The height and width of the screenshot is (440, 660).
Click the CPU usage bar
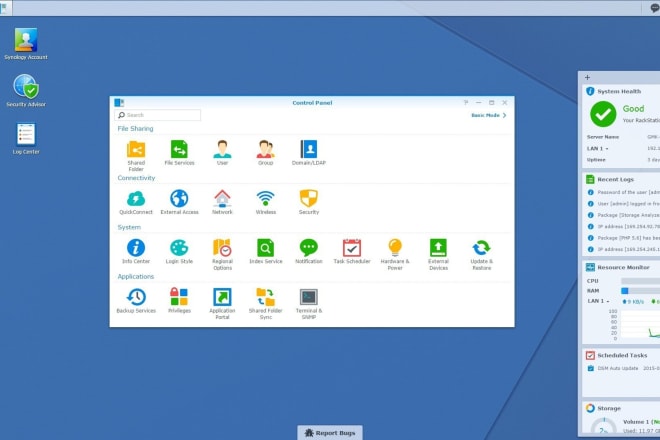(641, 281)
